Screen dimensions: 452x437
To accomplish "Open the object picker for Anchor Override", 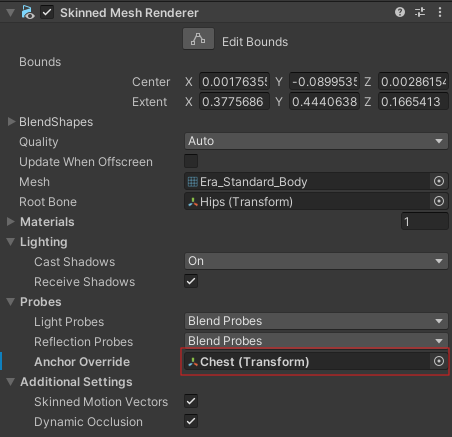I will (439, 361).
